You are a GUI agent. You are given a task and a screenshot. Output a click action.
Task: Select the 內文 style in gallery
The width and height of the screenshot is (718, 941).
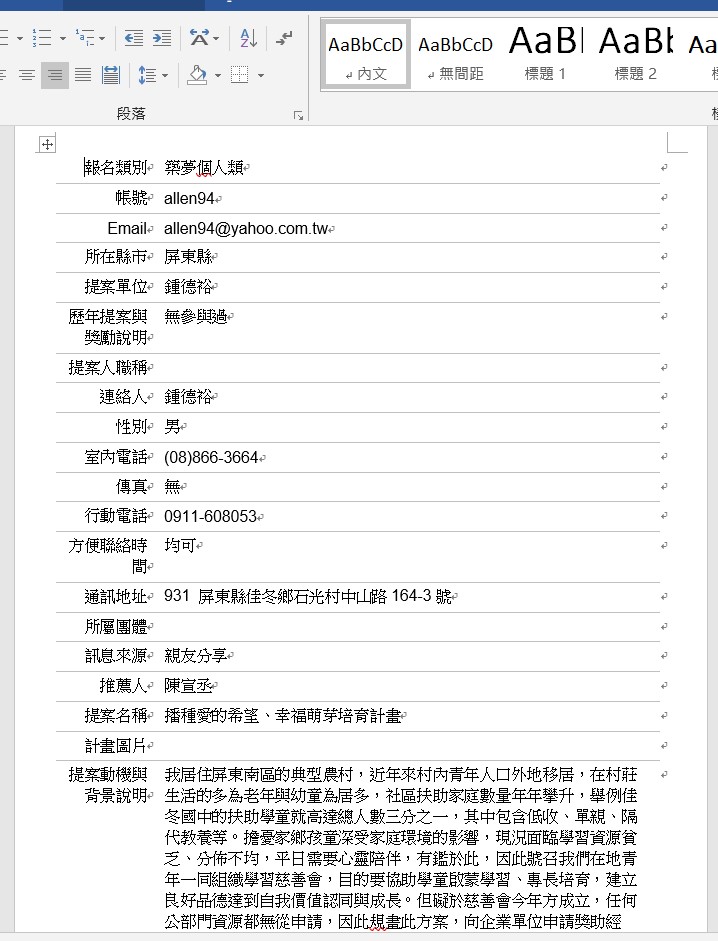pos(365,54)
